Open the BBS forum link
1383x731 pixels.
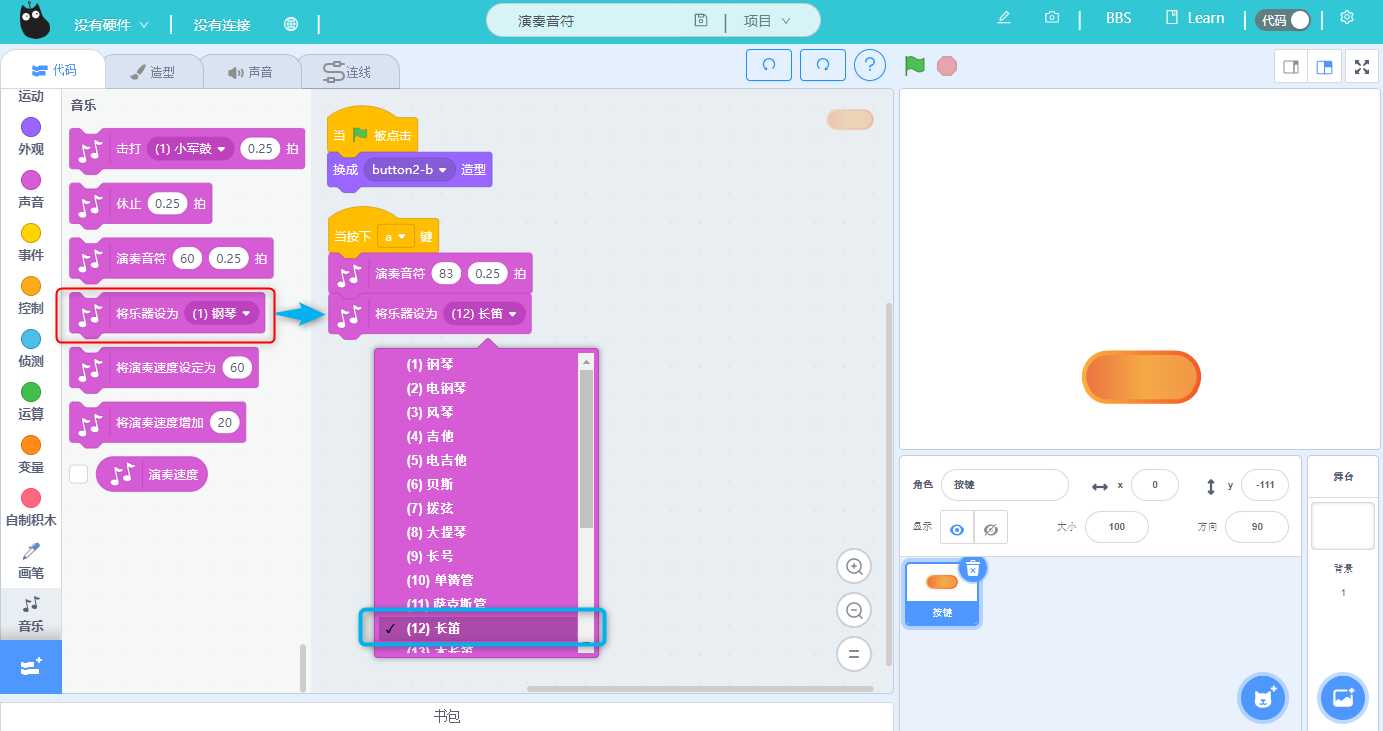[x=1118, y=18]
